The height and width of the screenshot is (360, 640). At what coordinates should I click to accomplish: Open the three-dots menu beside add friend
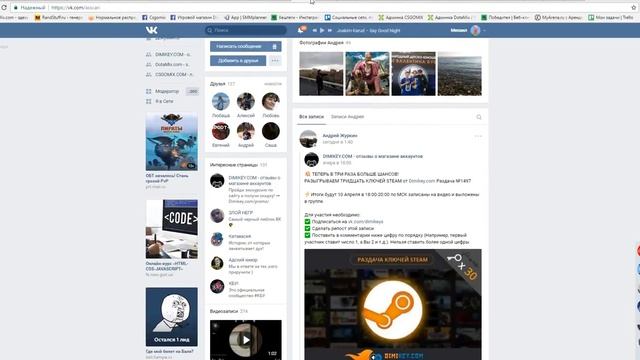coord(275,61)
